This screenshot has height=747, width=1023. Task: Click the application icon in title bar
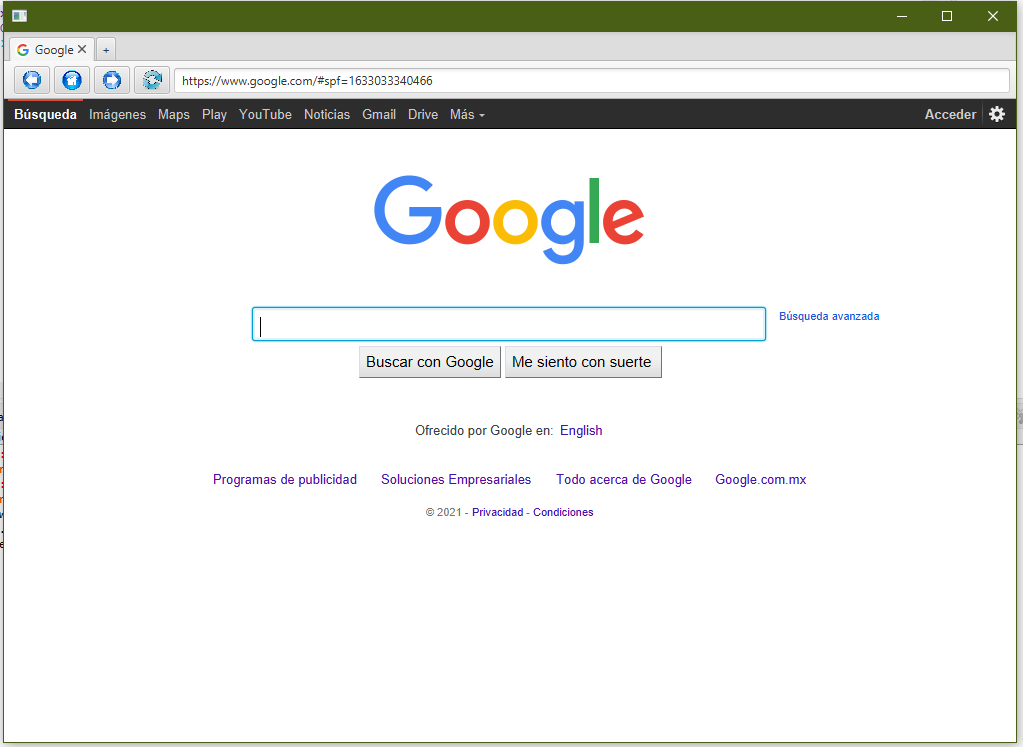[x=20, y=16]
